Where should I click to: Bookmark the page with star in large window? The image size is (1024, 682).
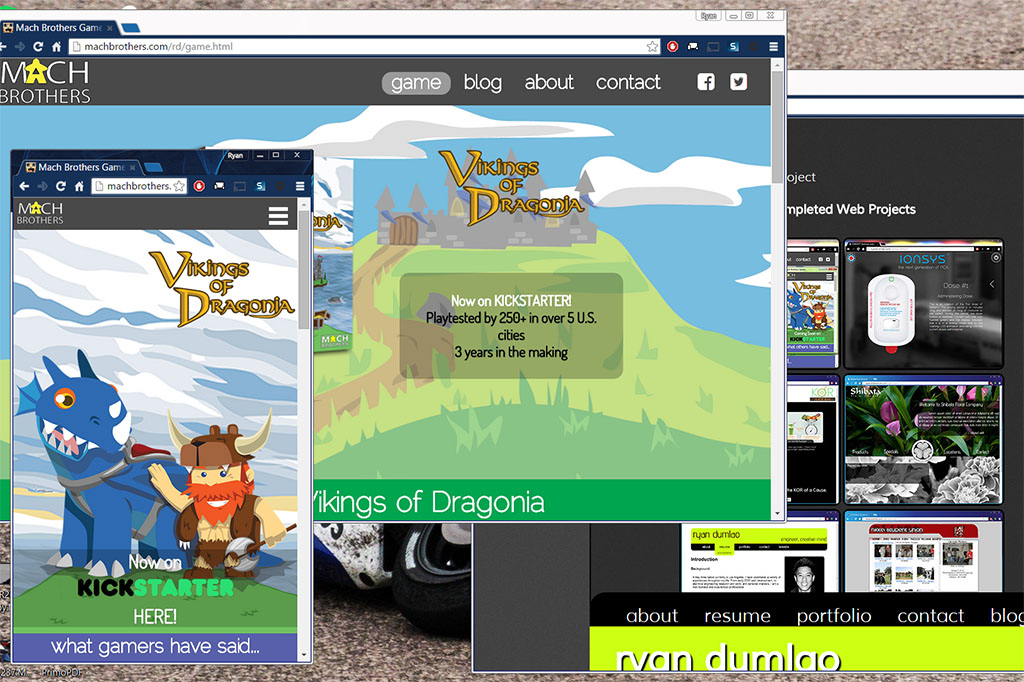tap(652, 46)
